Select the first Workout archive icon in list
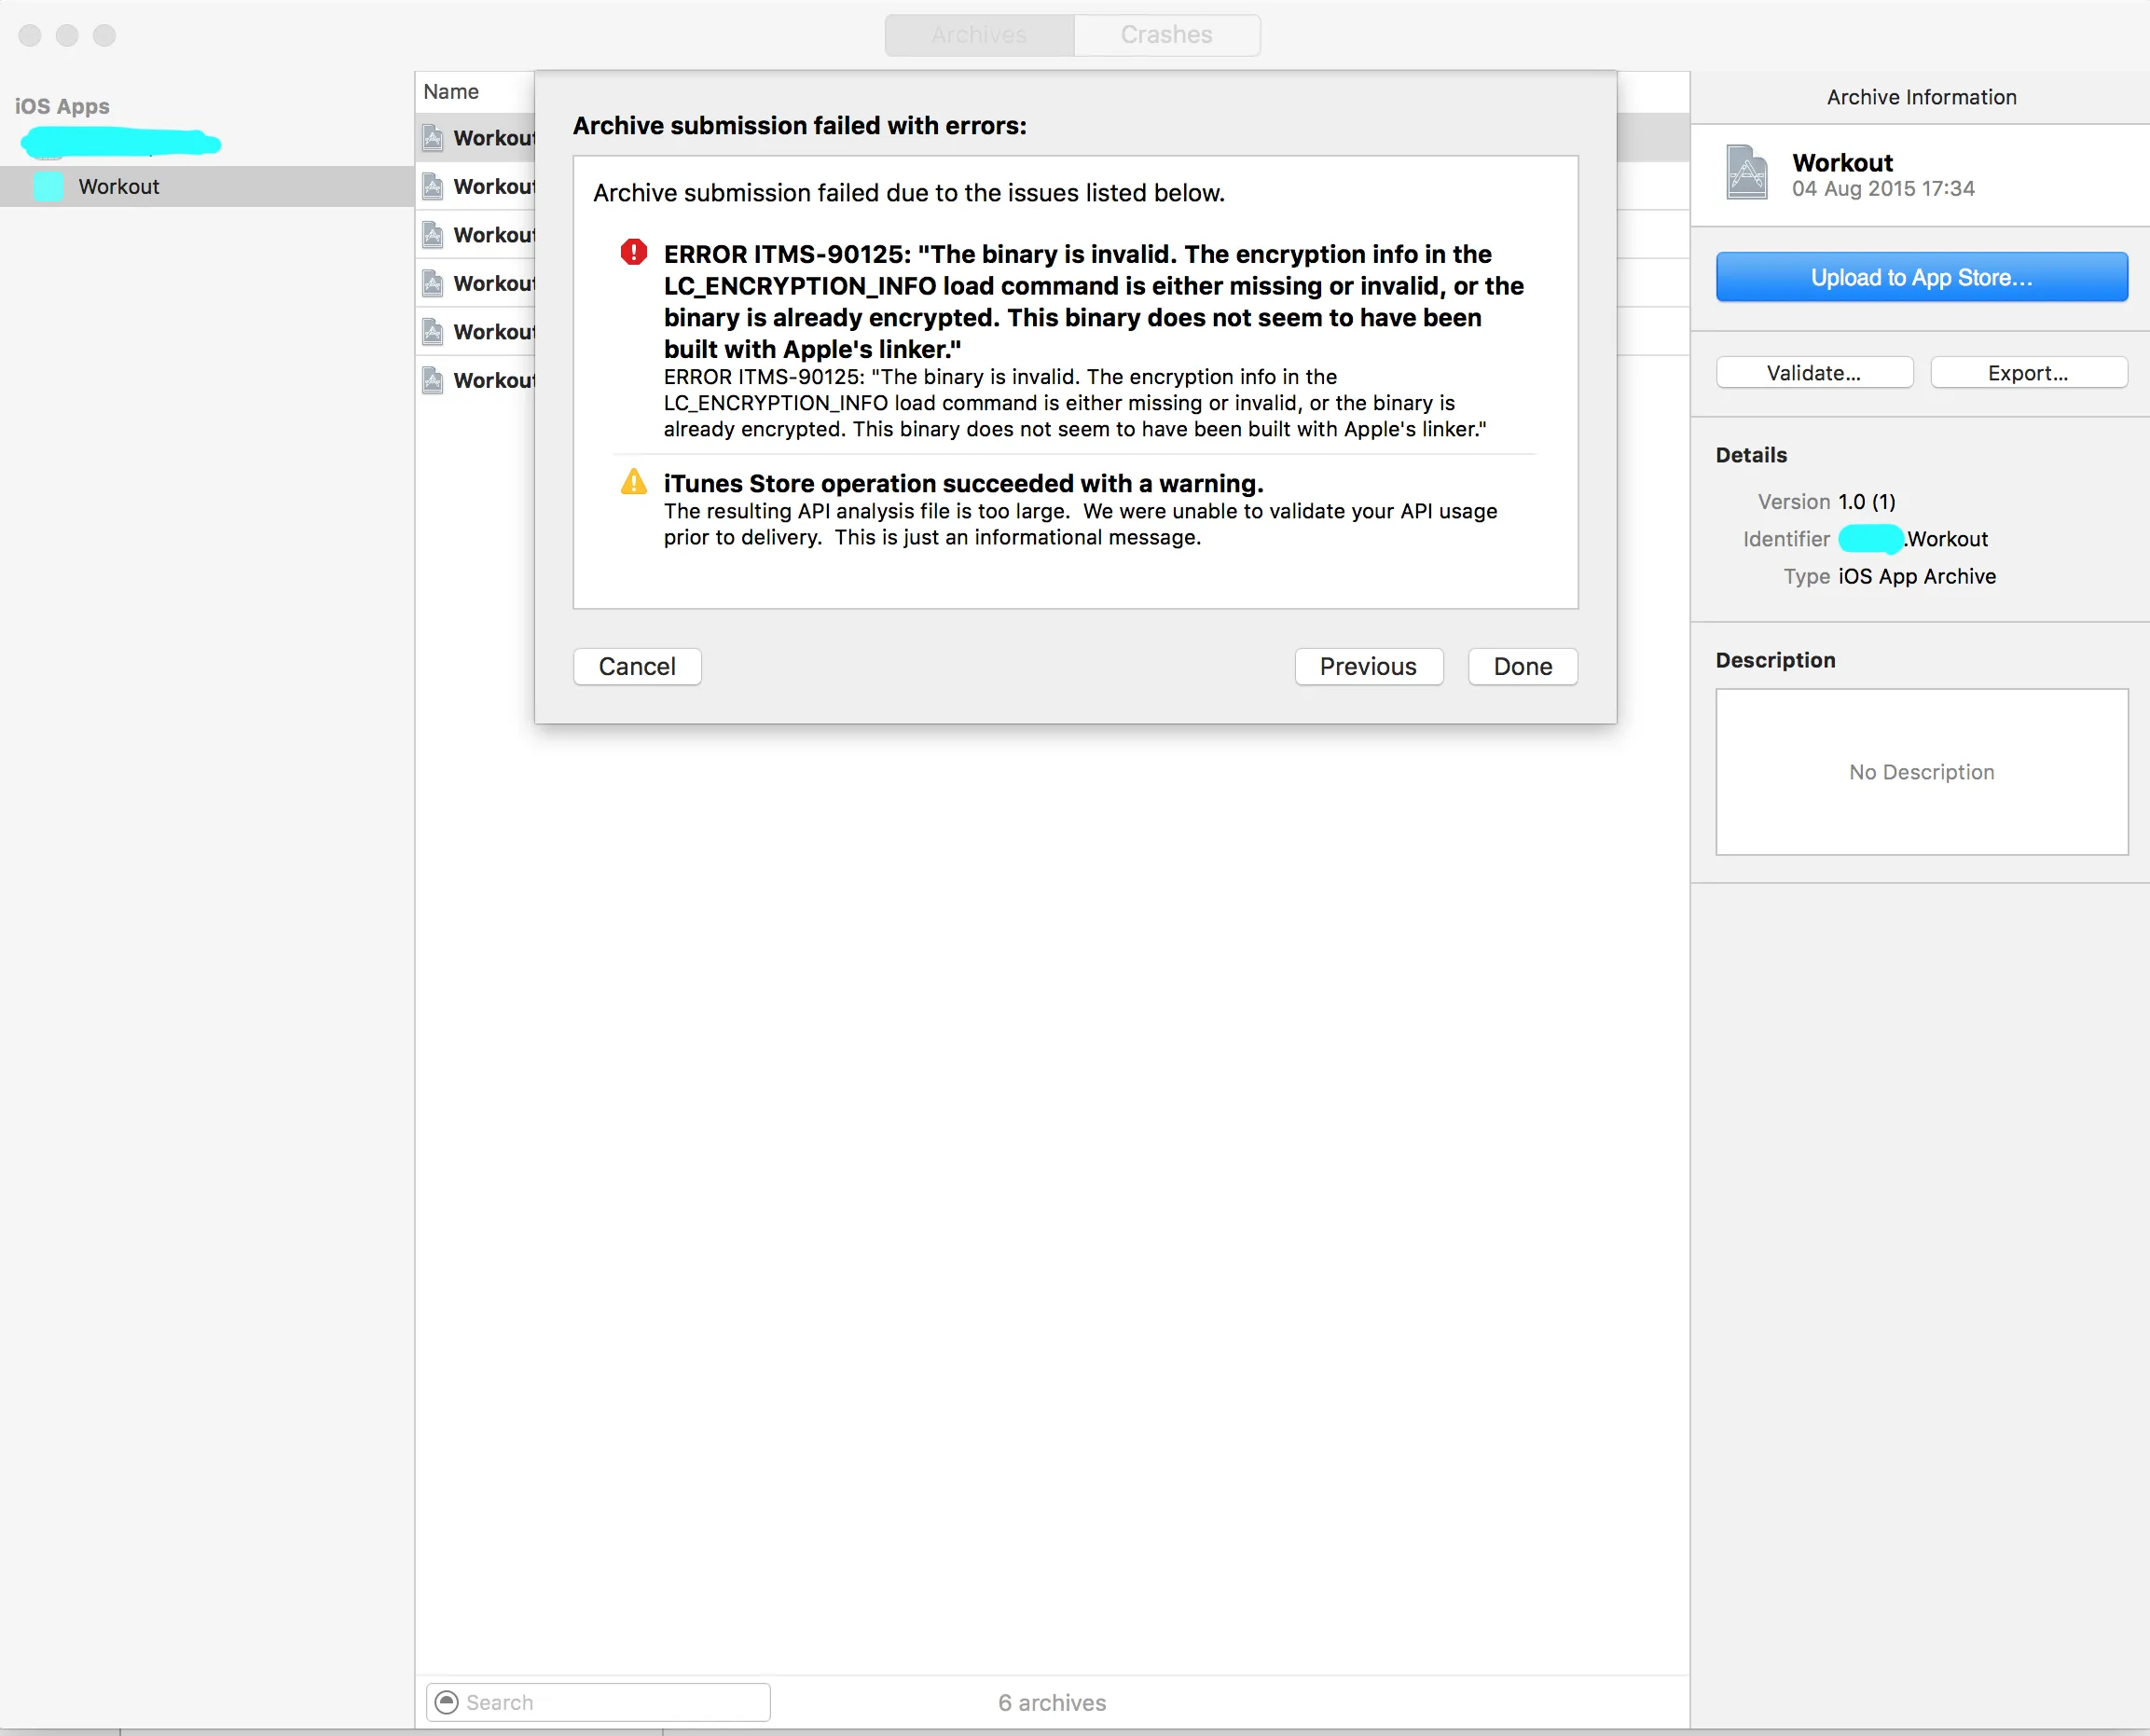The image size is (2150, 1736). tap(432, 138)
